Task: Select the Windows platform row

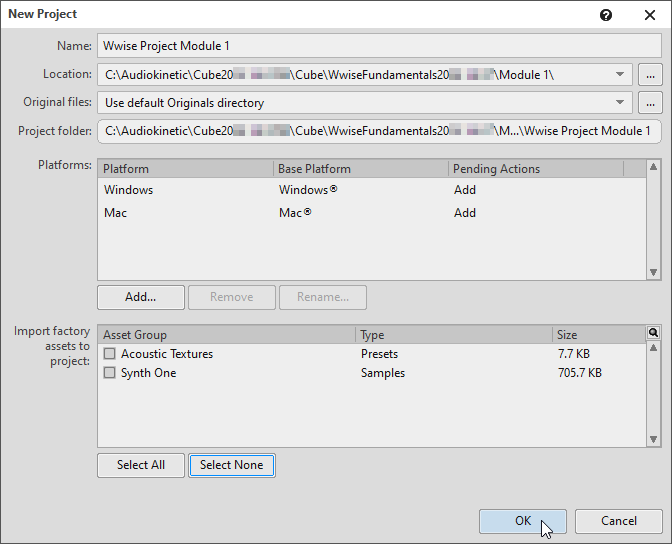Action: 371,190
